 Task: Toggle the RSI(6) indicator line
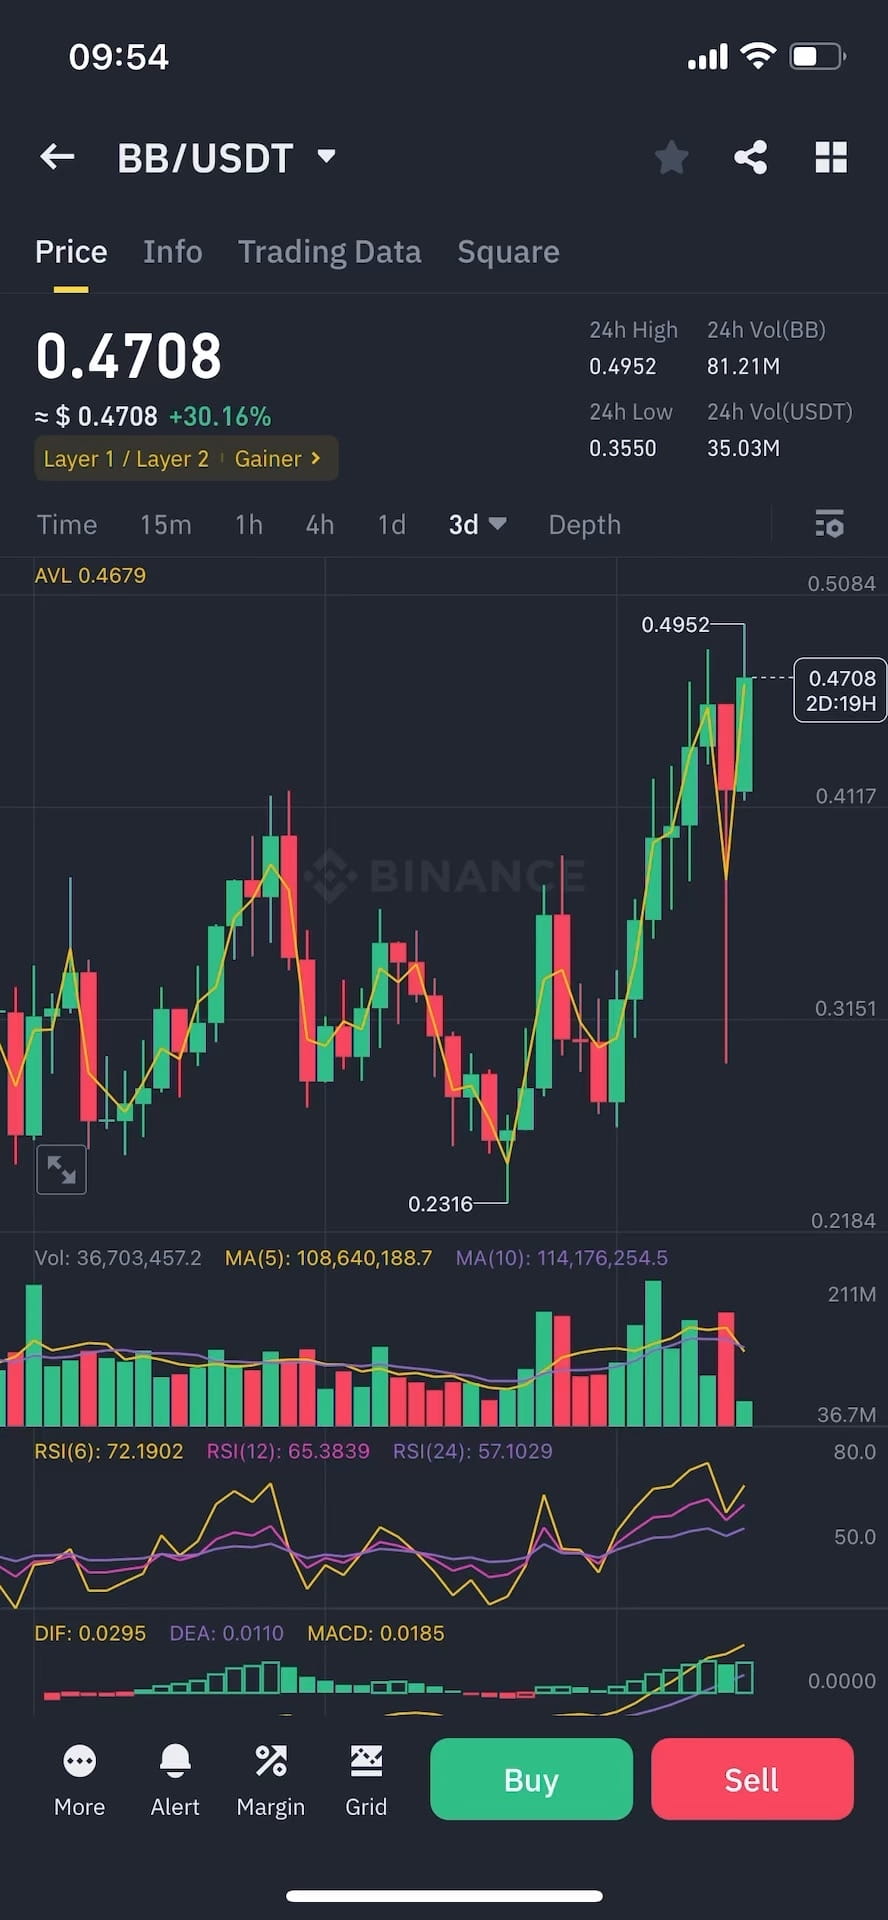click(109, 1451)
